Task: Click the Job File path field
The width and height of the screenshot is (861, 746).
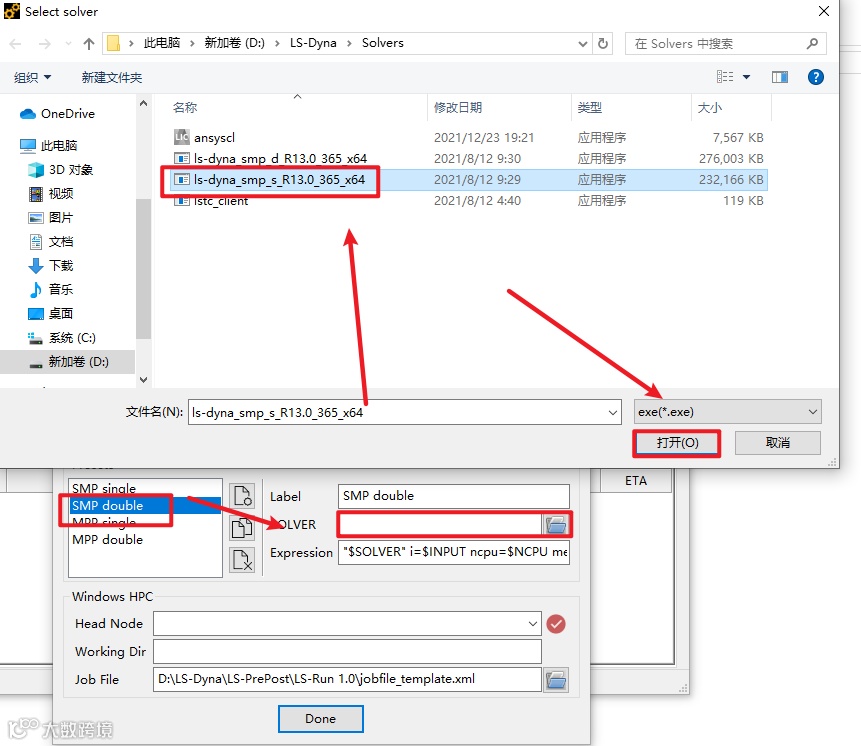Action: (347, 680)
